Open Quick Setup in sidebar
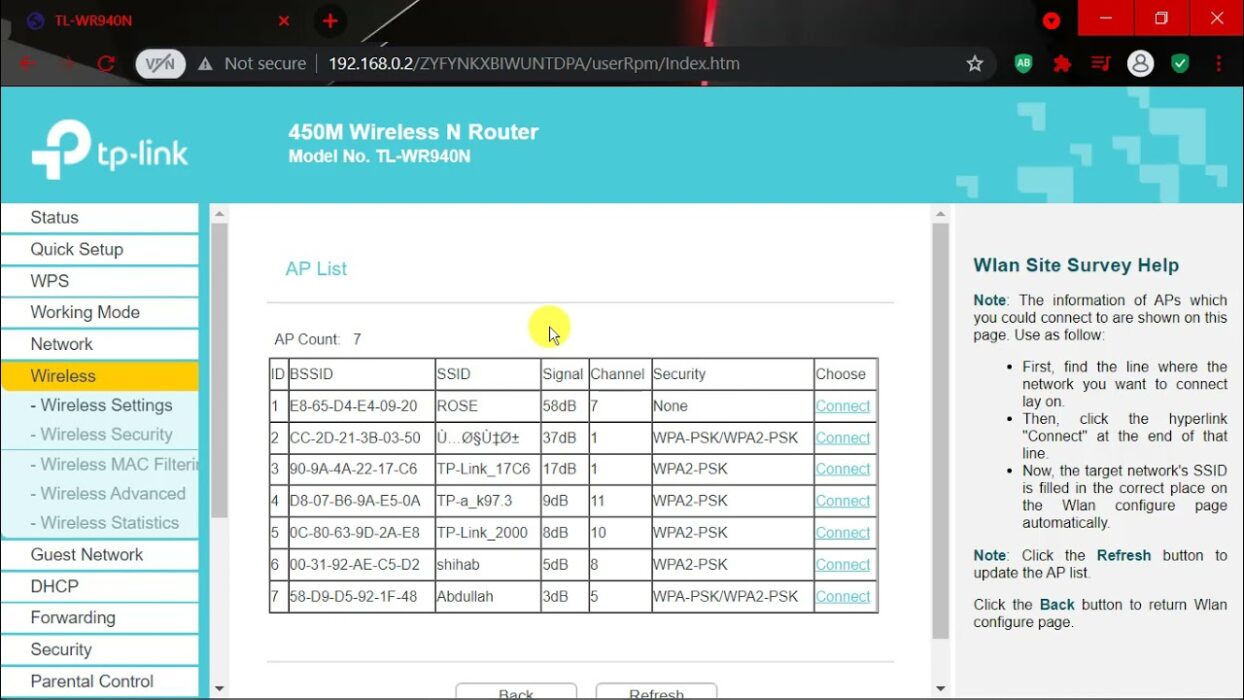Viewport: 1244px width, 700px height. 100,250
